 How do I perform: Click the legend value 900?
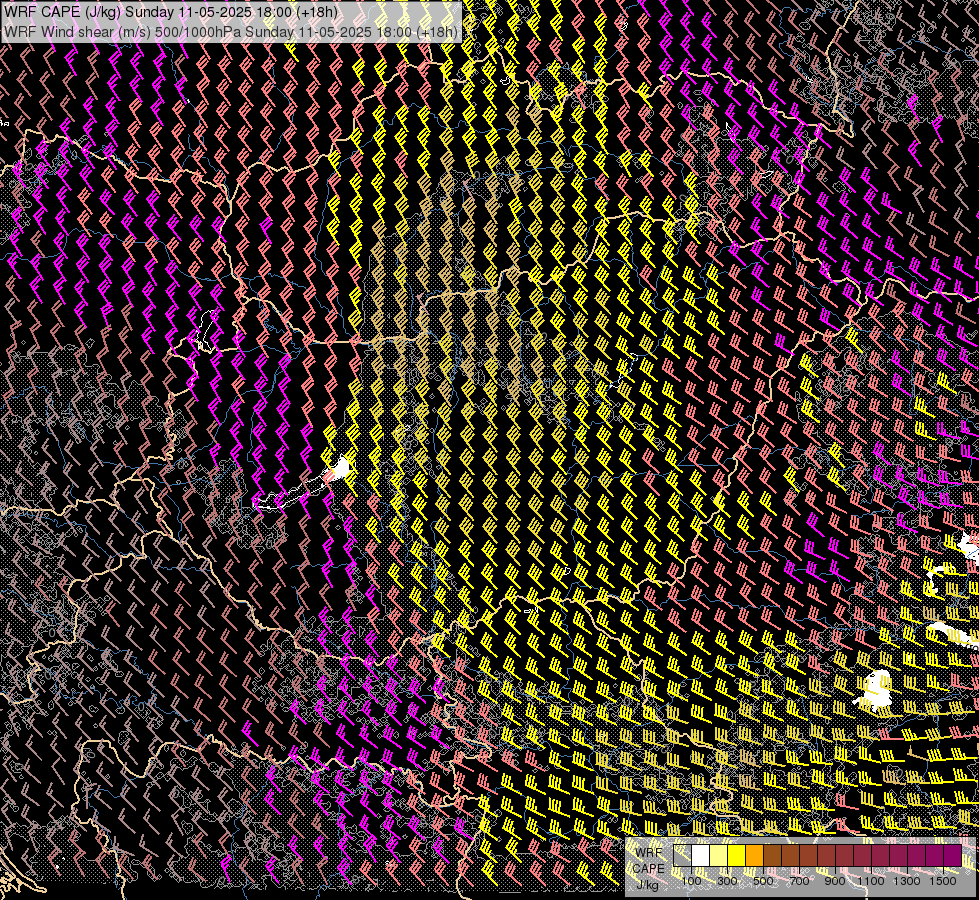click(x=835, y=881)
